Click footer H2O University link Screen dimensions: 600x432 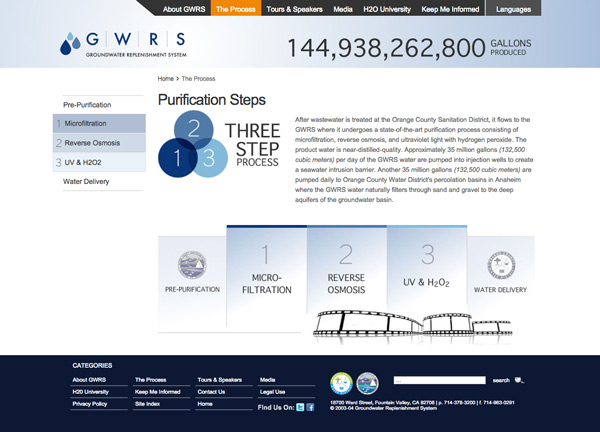91,392
